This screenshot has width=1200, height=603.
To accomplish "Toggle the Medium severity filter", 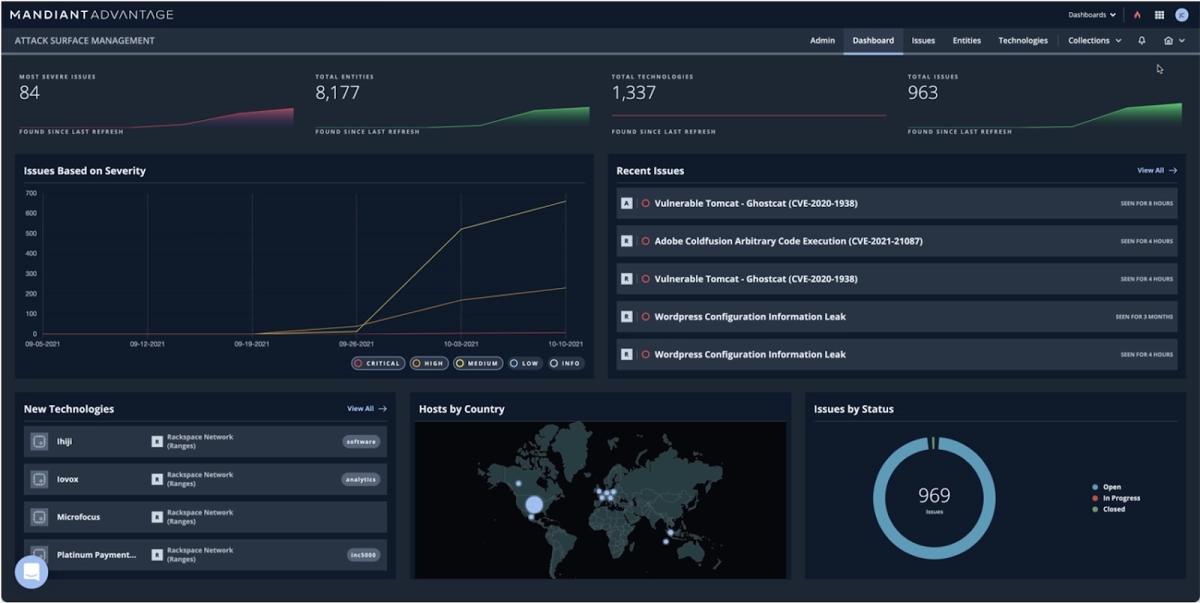I will [477, 363].
